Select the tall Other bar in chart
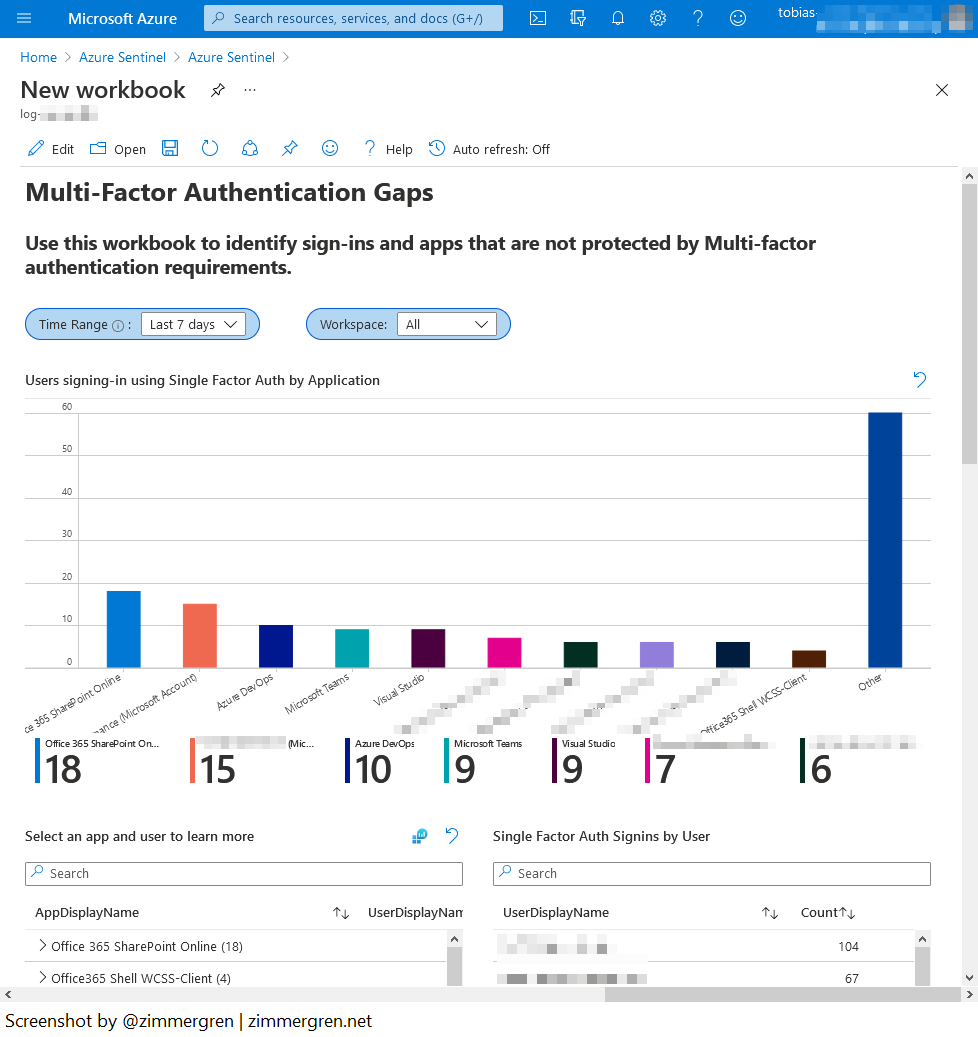Image resolution: width=978 pixels, height=1037 pixels. (x=885, y=540)
